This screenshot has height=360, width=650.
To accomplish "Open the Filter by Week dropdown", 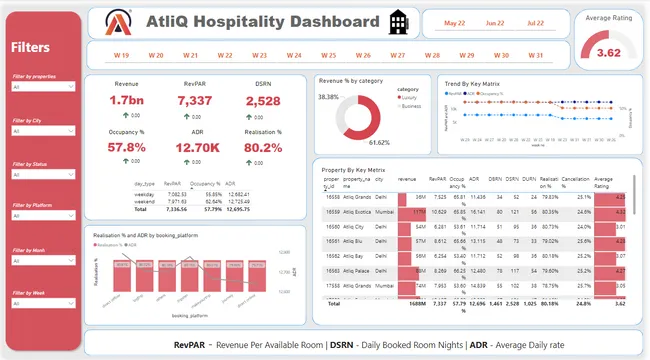I will point(44,304).
